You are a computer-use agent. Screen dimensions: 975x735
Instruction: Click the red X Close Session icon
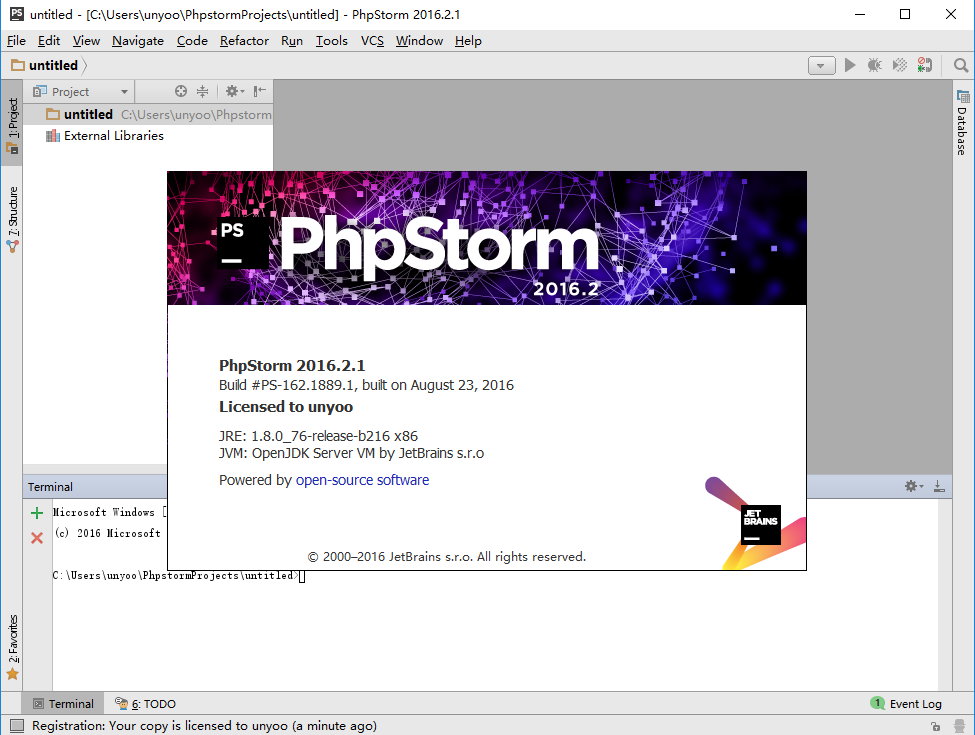pos(37,538)
